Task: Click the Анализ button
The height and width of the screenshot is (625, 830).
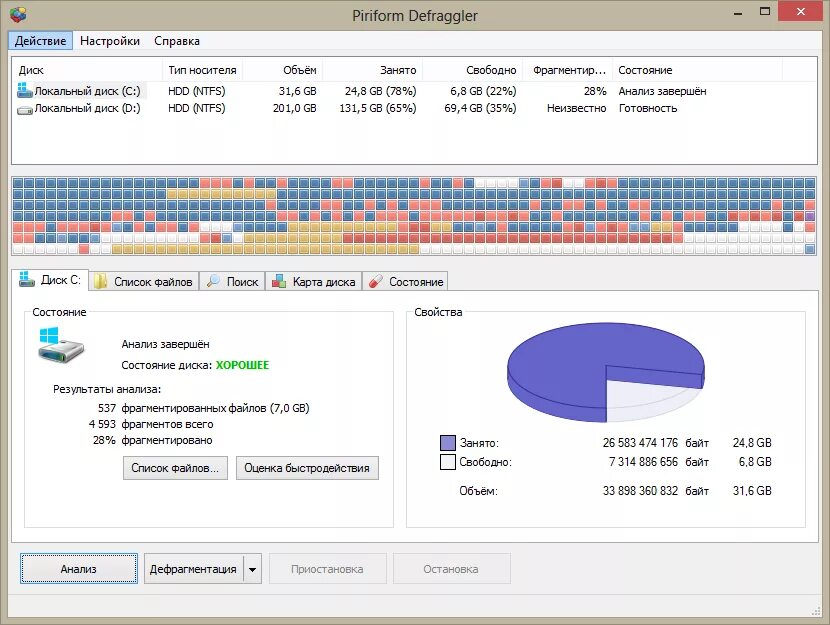Action: pos(79,569)
